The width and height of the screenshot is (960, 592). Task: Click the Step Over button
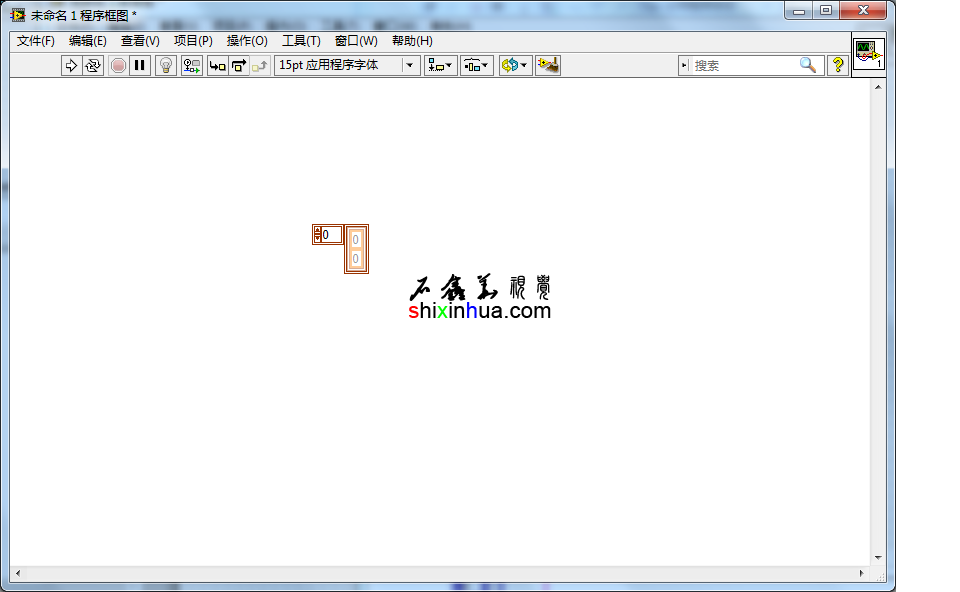click(x=239, y=65)
